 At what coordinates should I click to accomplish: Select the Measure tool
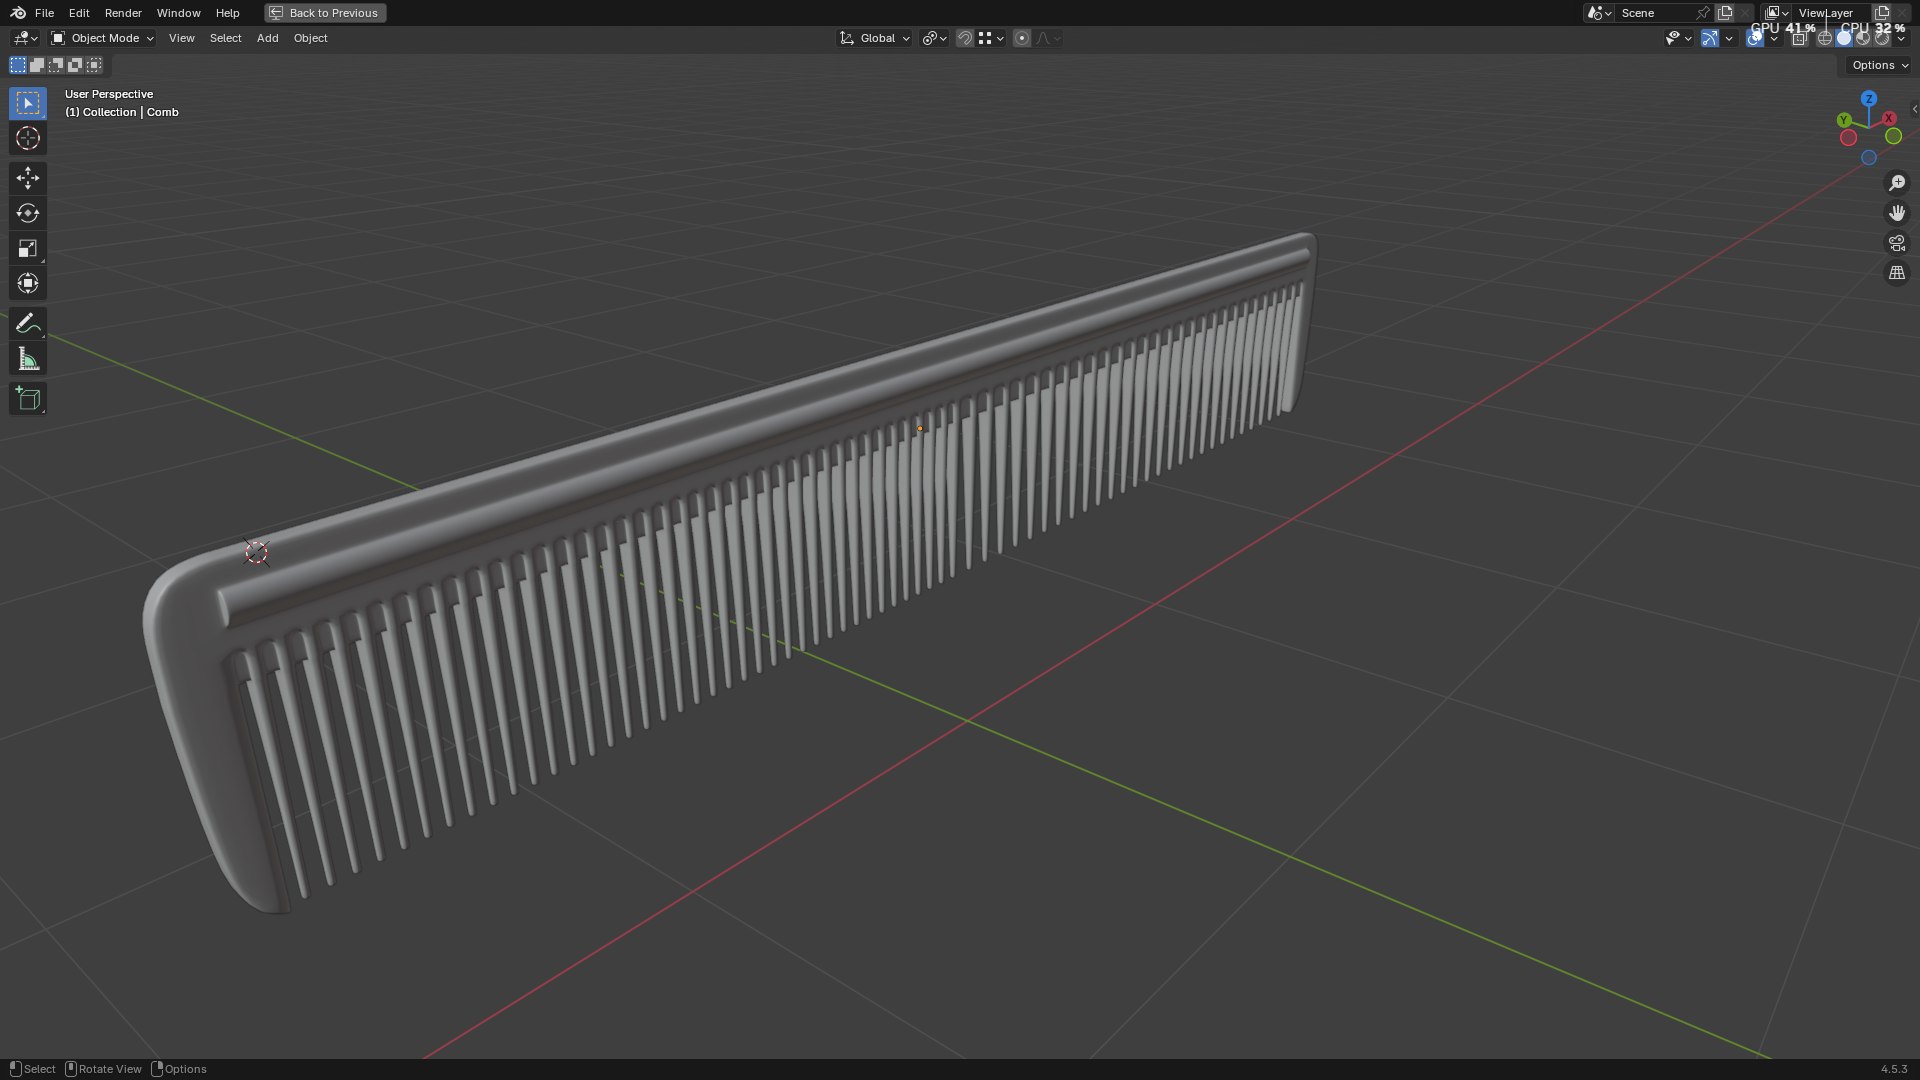point(28,359)
